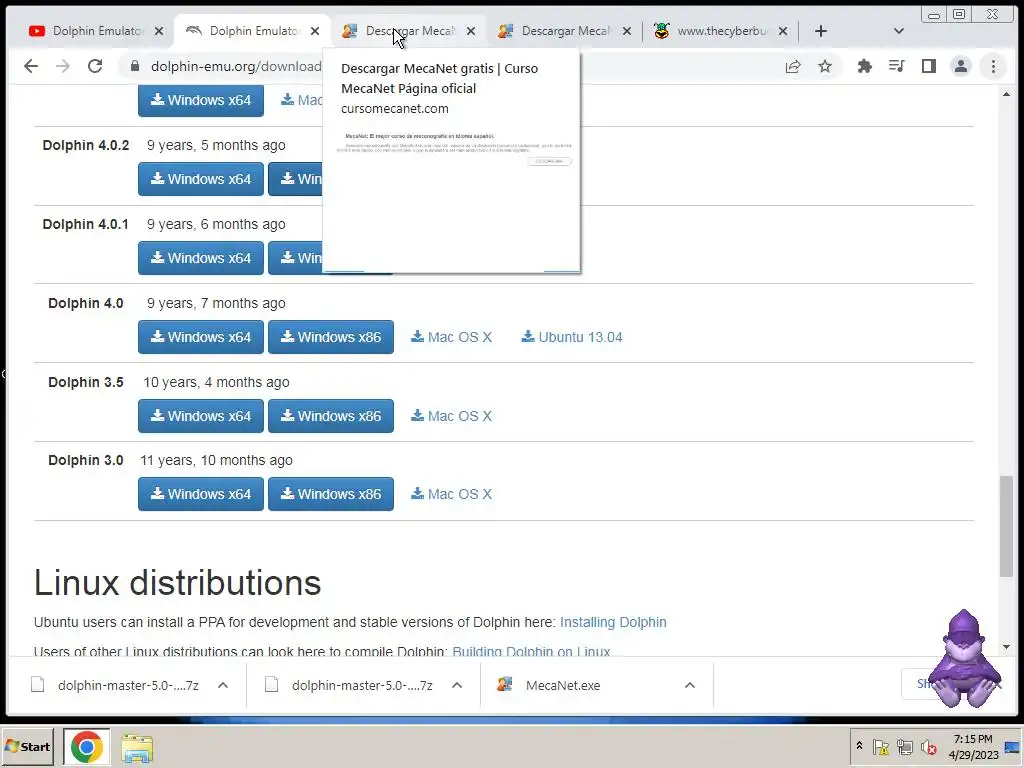Screen dimensions: 1024x768
Task: Download Dolphin 3.5 Windows x86
Action: 330,416
